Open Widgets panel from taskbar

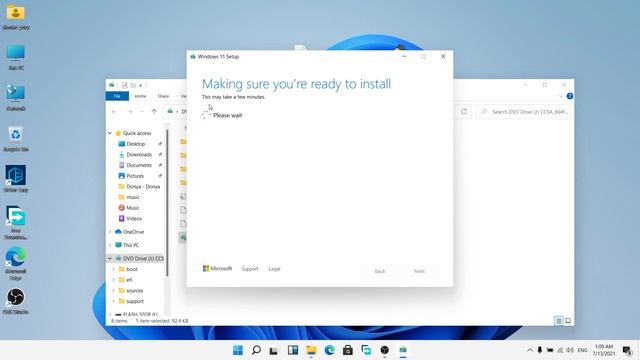coord(293,350)
